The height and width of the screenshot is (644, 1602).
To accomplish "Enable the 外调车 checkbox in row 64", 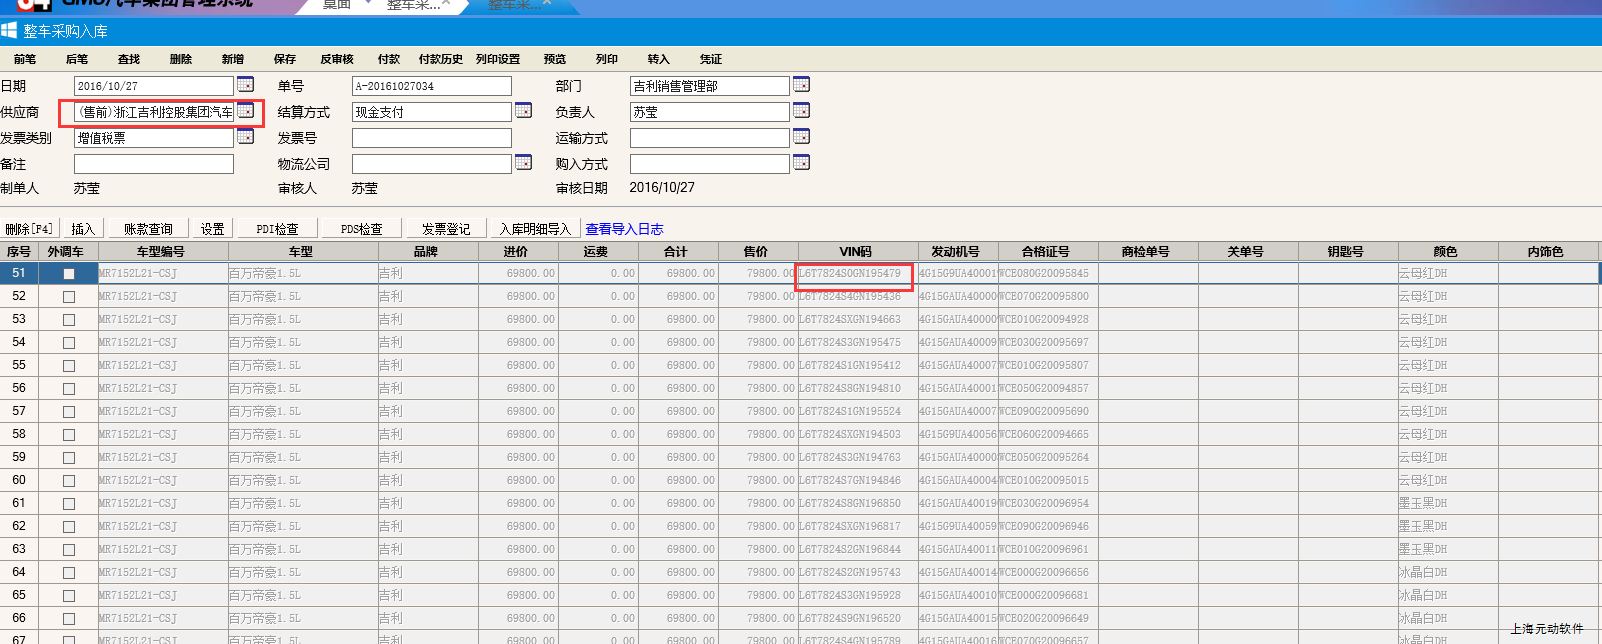I will (69, 573).
